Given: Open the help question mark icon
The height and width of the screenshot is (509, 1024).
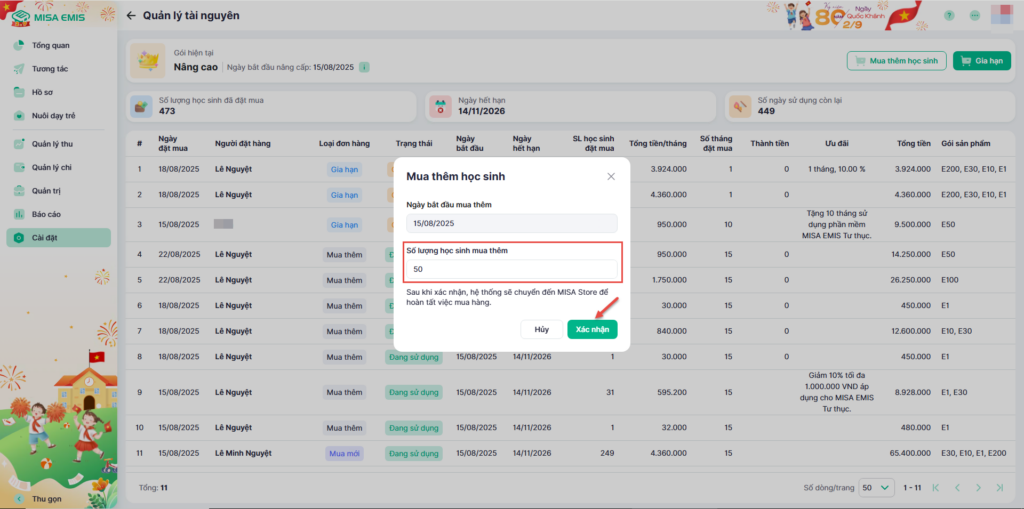Looking at the screenshot, I should pyautogui.click(x=947, y=16).
